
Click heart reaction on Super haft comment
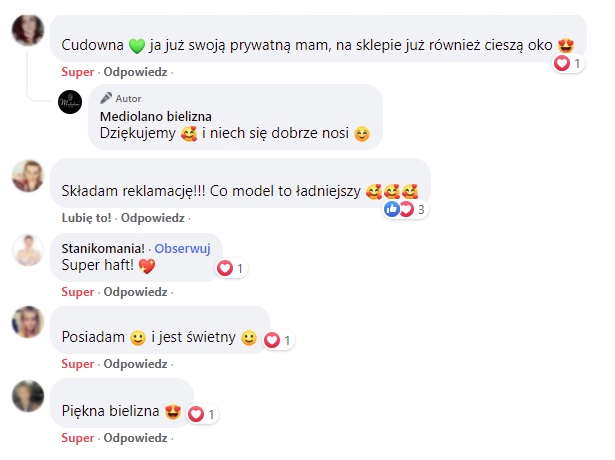click(x=225, y=268)
